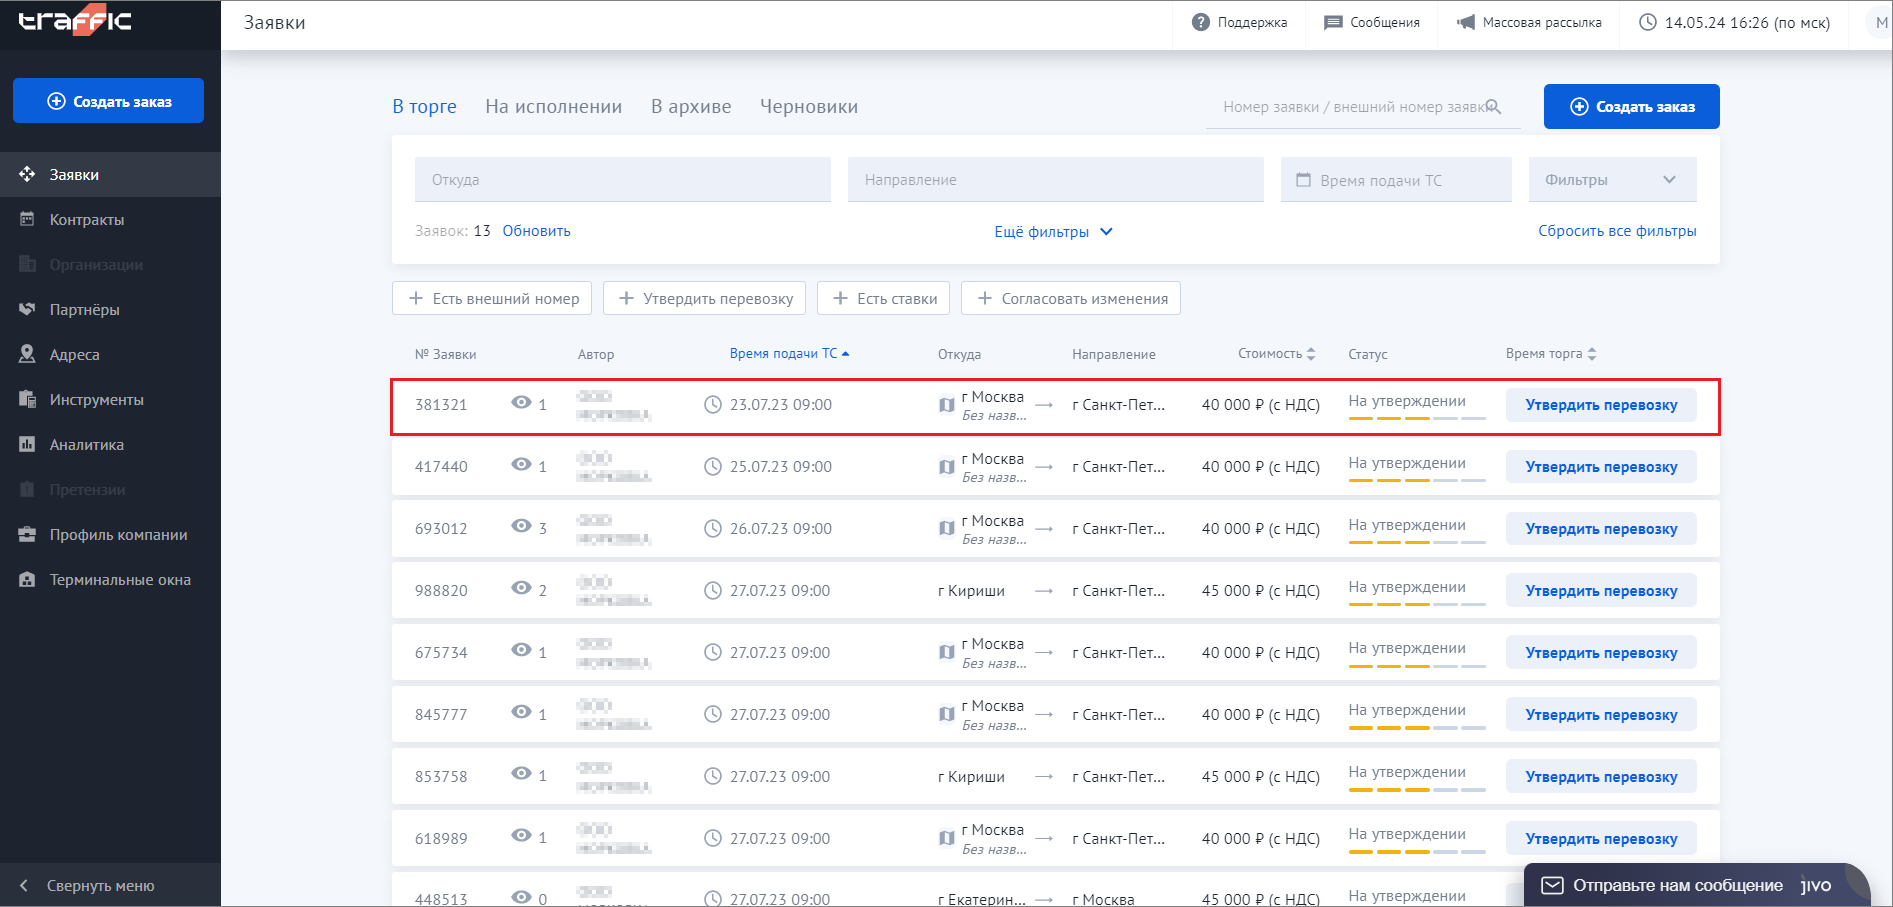
Task: Click the Откуда filter field
Action: (623, 179)
